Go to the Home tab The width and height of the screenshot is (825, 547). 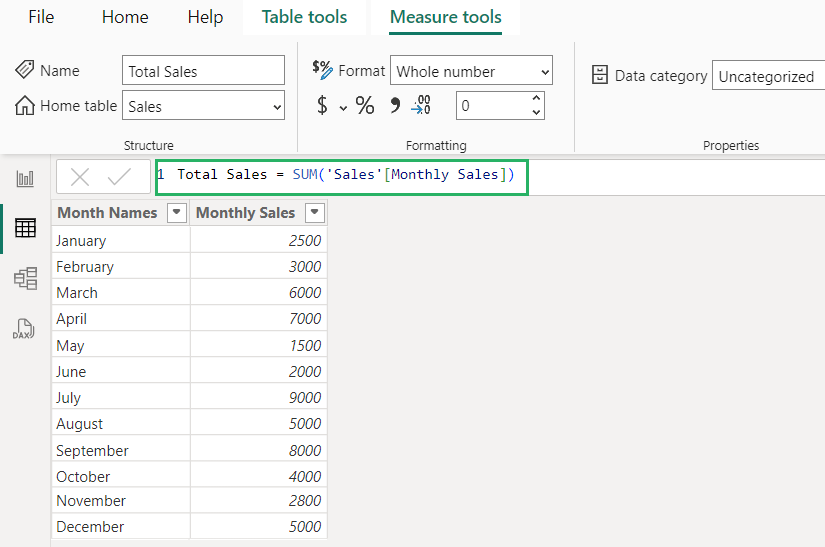125,17
